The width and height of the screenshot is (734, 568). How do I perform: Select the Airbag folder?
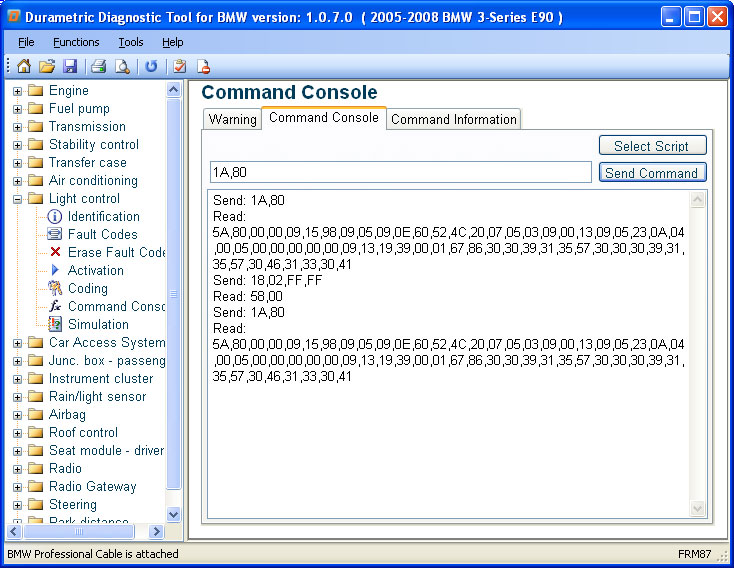(67, 414)
